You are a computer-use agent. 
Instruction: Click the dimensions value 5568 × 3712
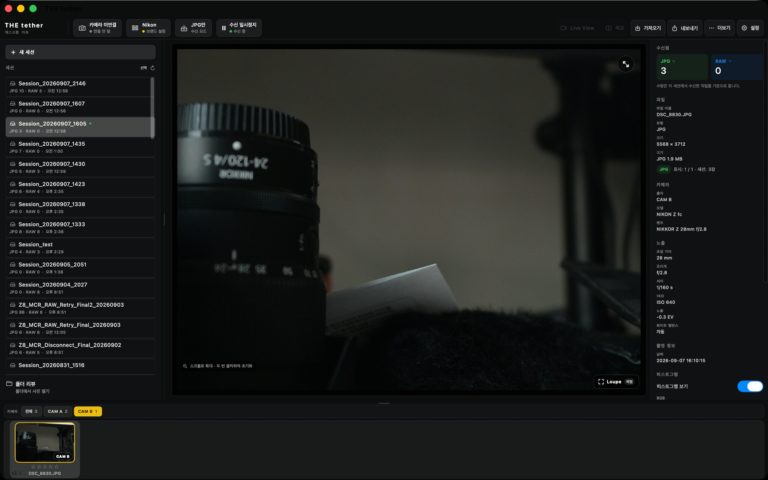coord(671,144)
